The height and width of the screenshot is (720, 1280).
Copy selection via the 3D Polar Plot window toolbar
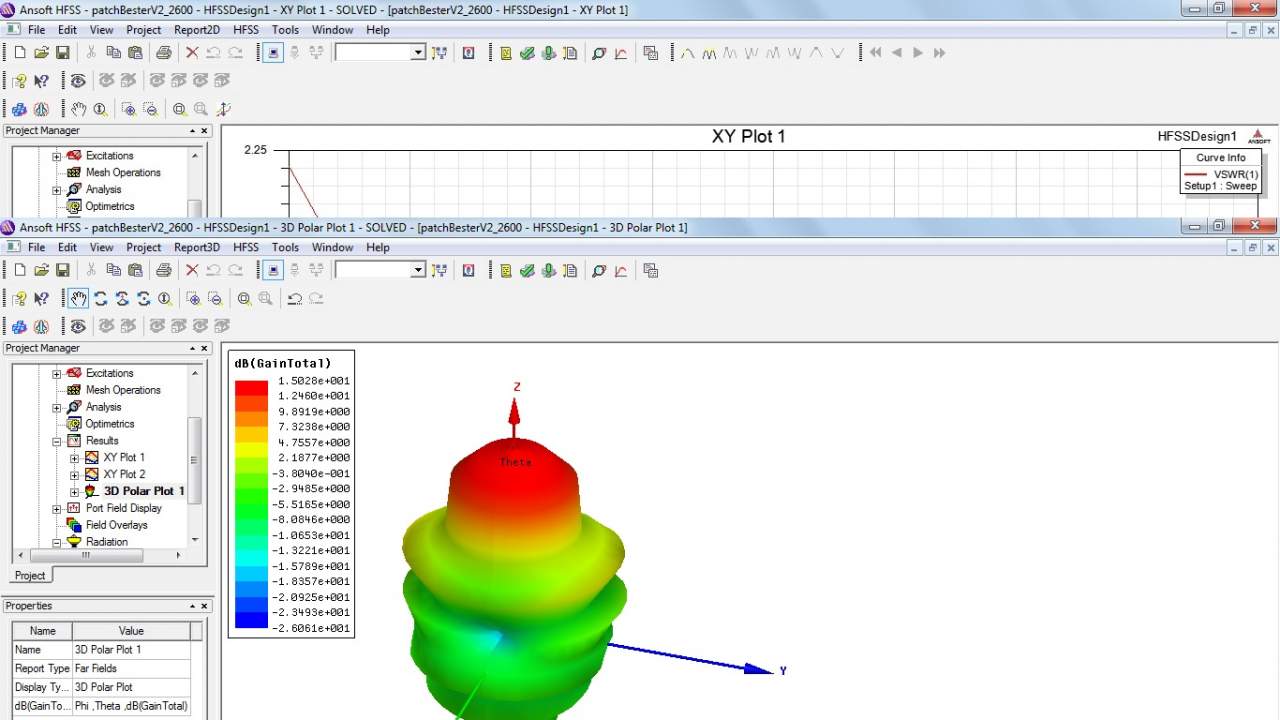[x=113, y=270]
